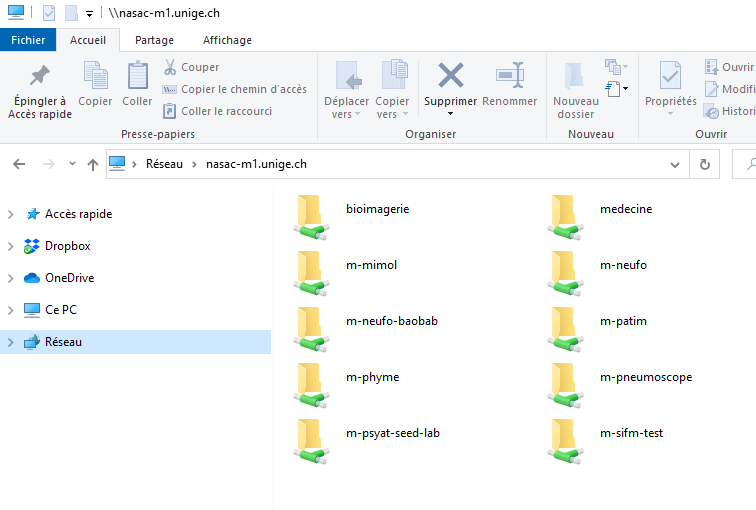The width and height of the screenshot is (756, 510).
Task: Click the Couper scissors icon
Action: 170,67
